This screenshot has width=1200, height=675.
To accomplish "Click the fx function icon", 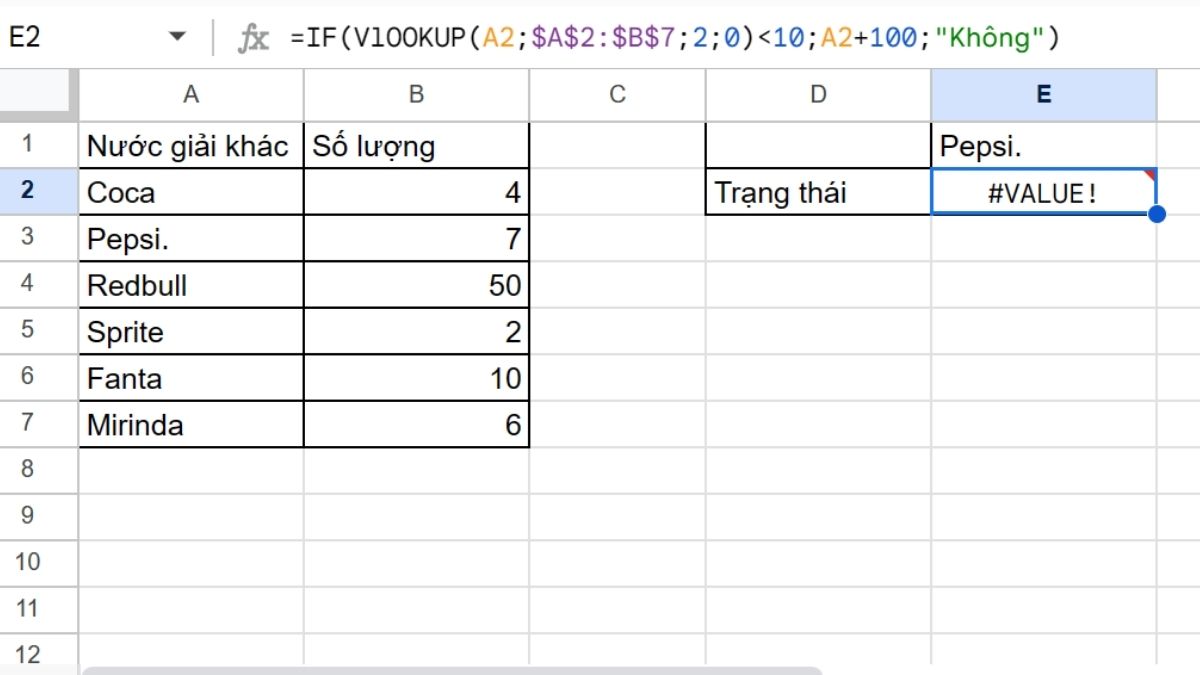I will 253,38.
